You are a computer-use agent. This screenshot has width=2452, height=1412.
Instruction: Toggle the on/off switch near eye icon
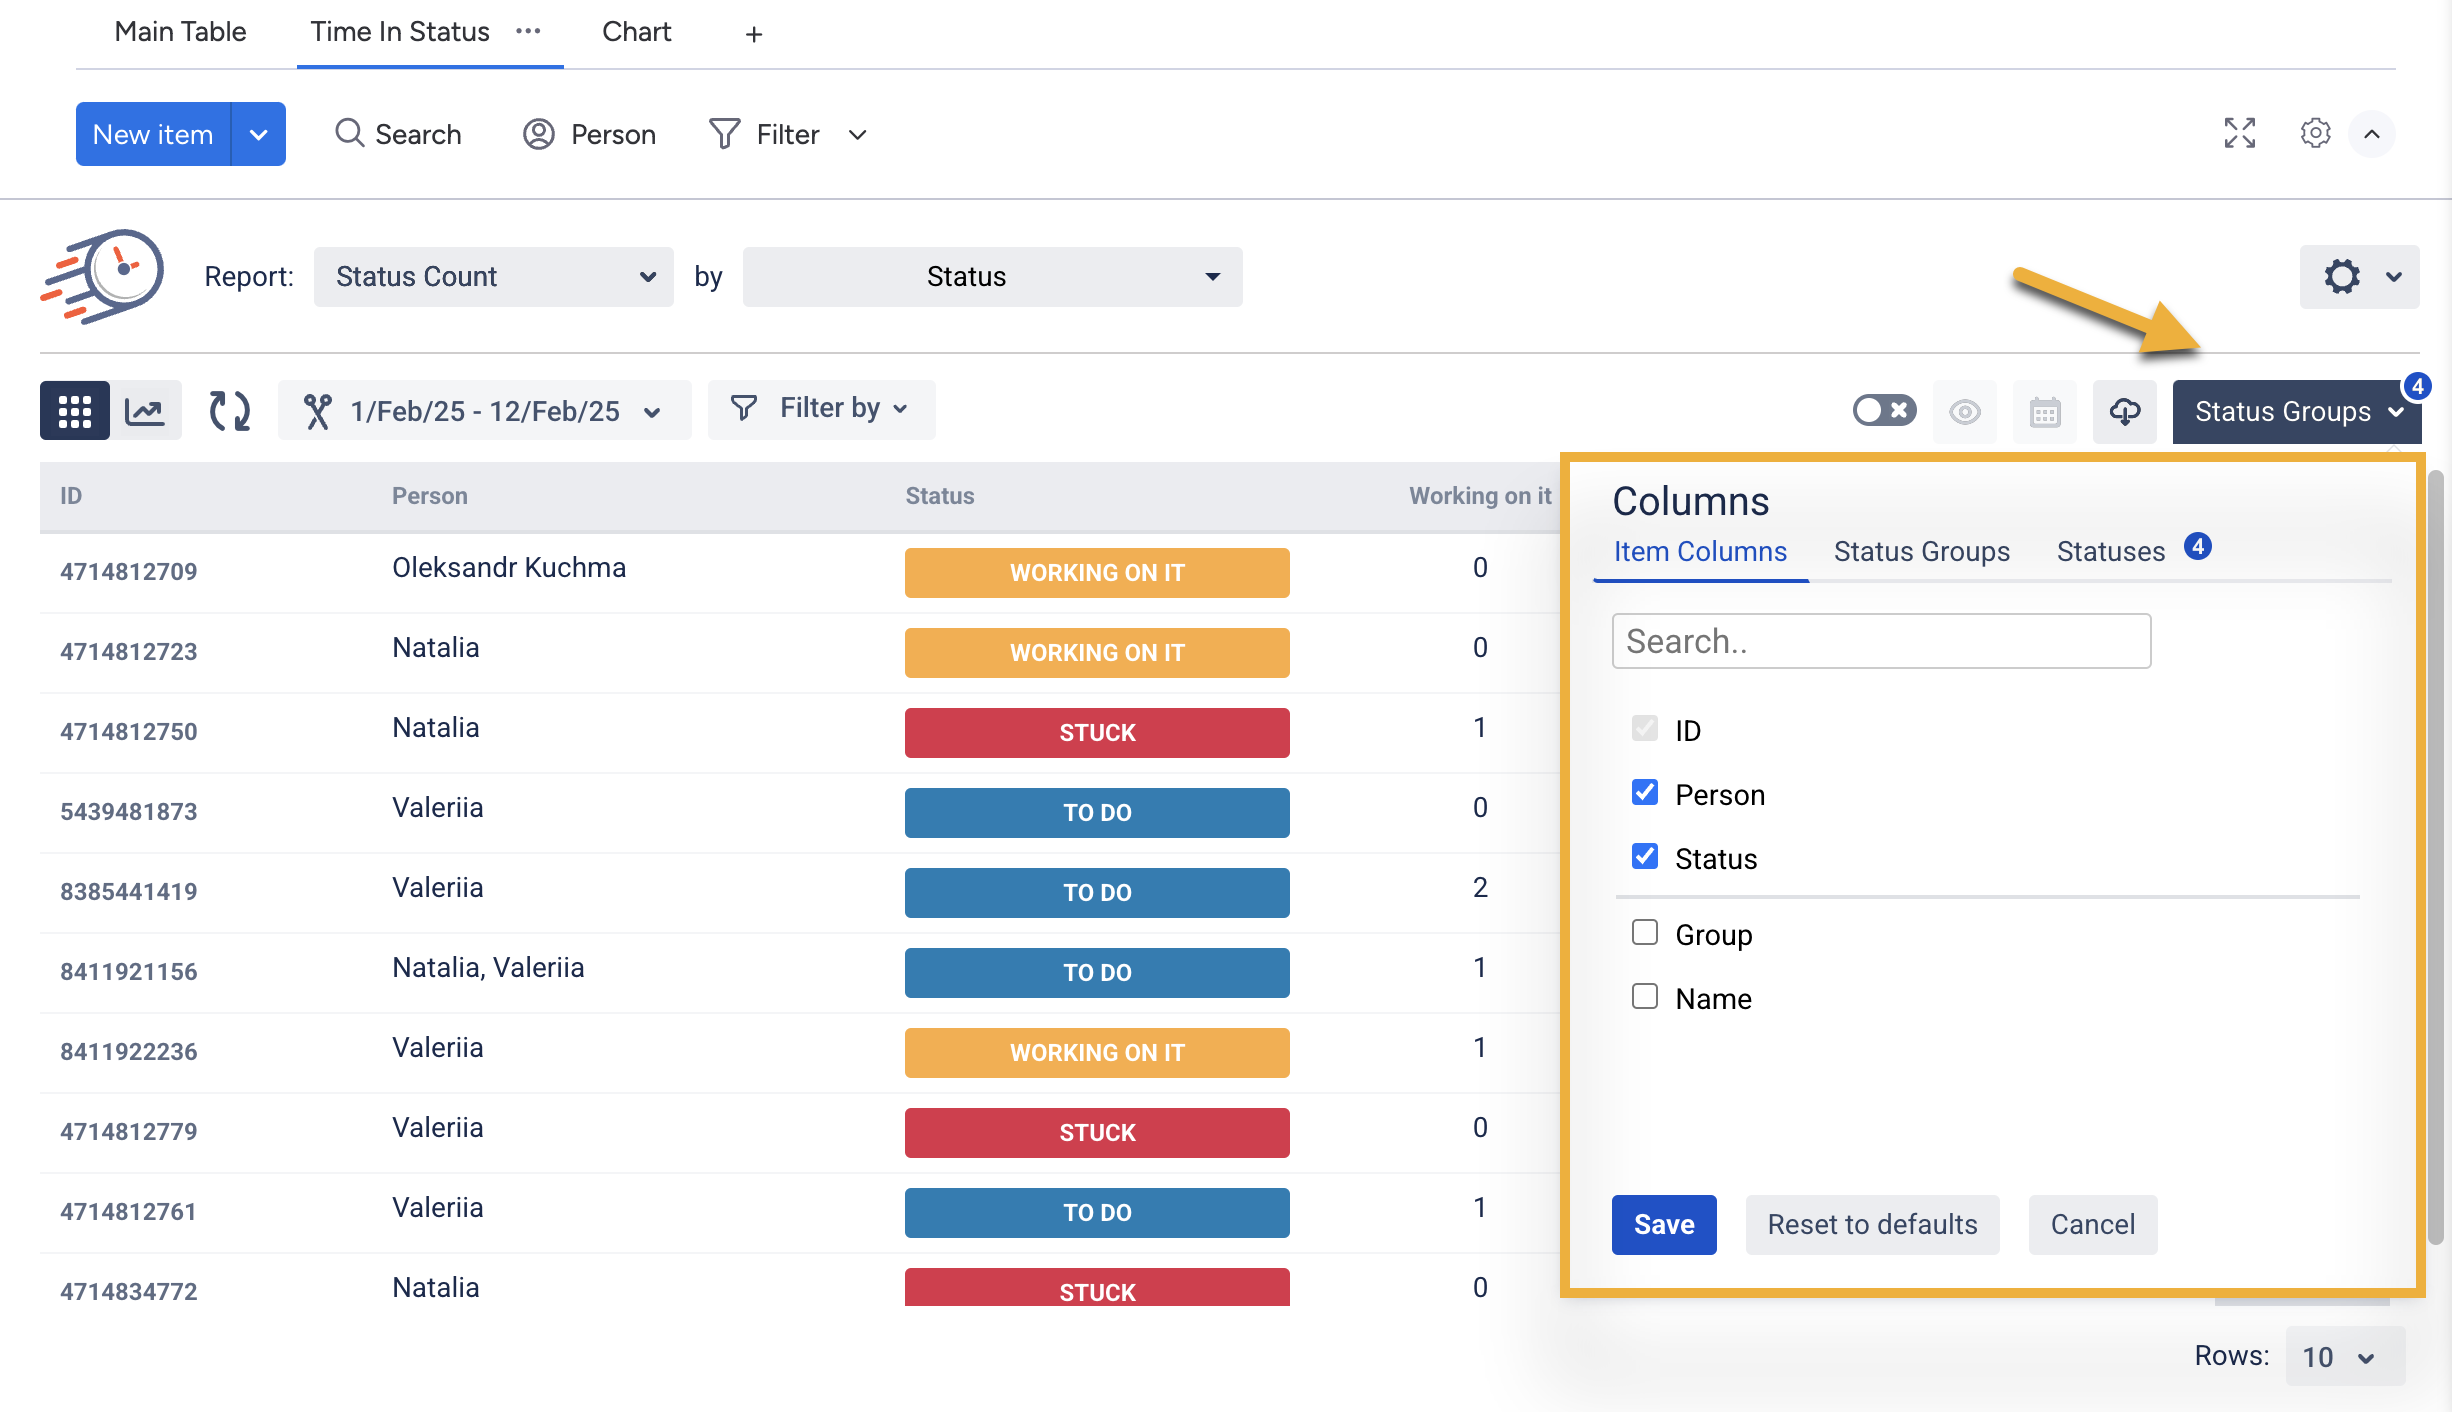click(1884, 410)
